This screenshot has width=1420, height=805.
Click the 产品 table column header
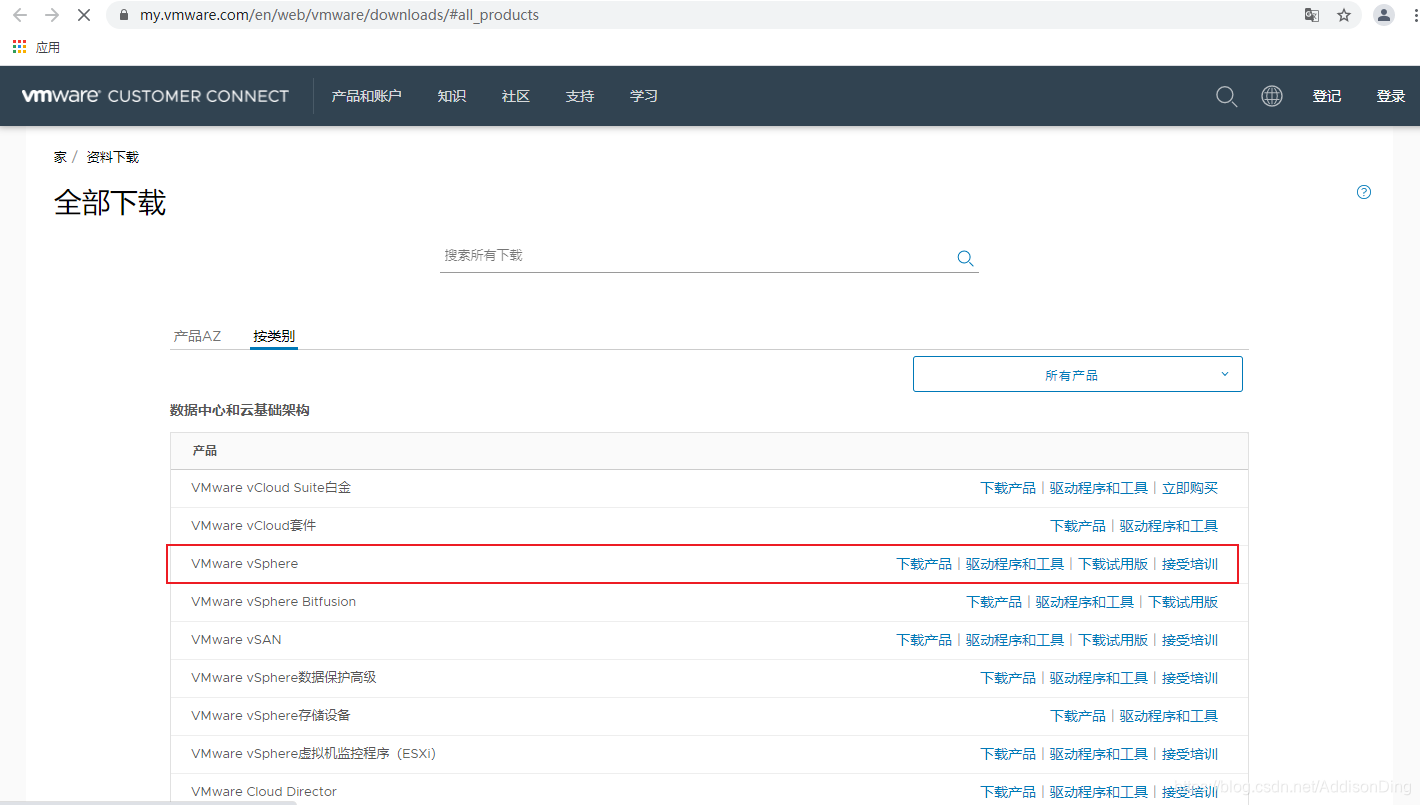[205, 451]
